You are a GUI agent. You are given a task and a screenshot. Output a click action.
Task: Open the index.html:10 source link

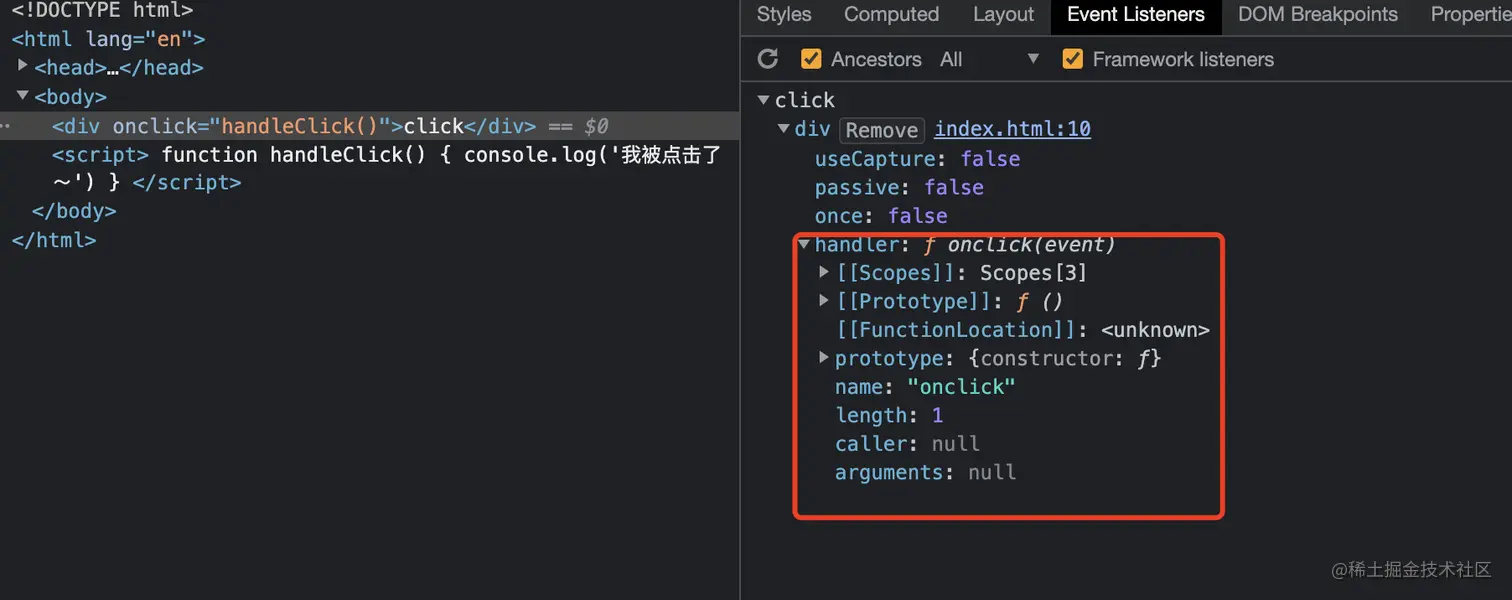1012,129
